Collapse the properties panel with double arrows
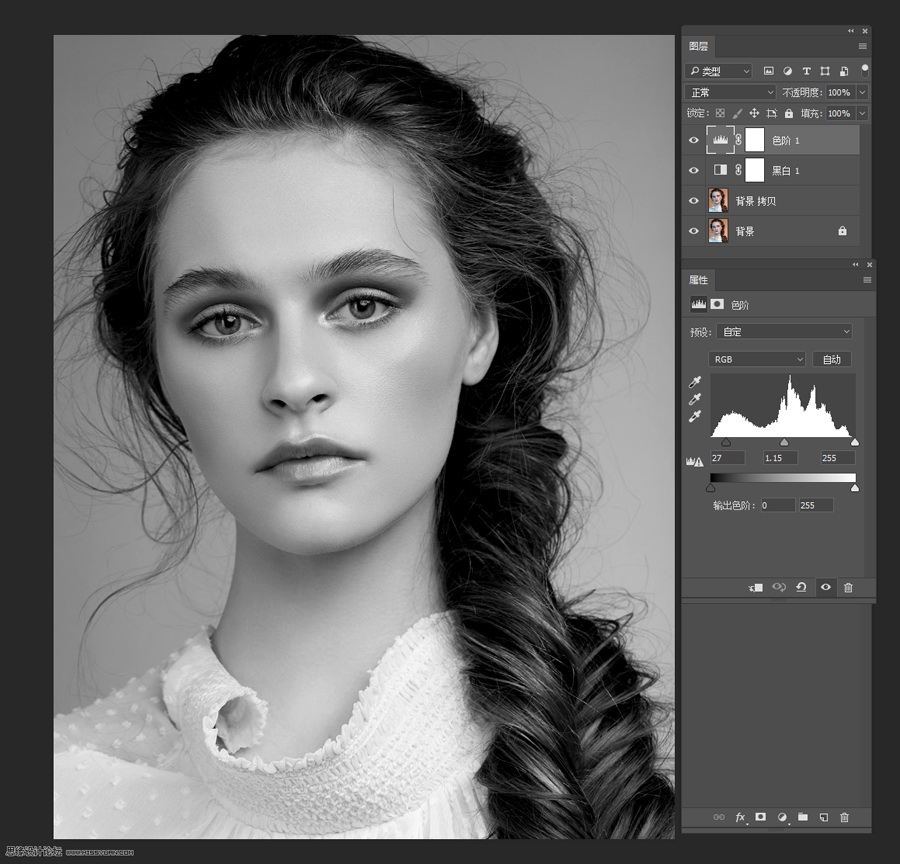This screenshot has width=900, height=864. tap(855, 265)
